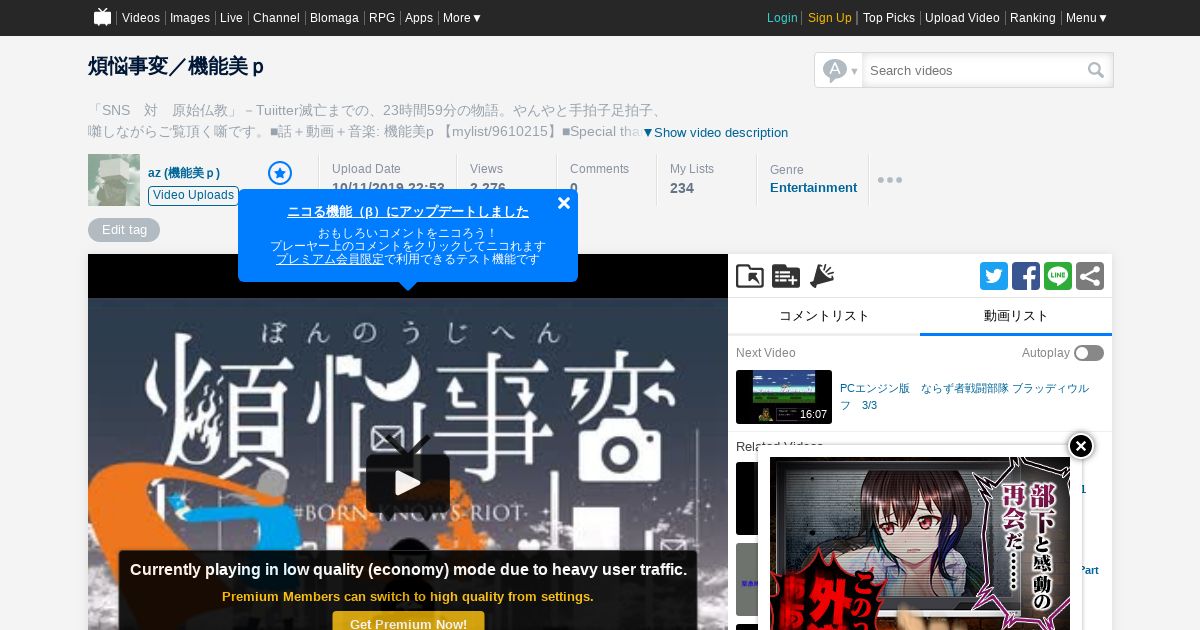Viewport: 1200px width, 630px height.
Task: Share the video on Twitter
Action: tap(994, 276)
